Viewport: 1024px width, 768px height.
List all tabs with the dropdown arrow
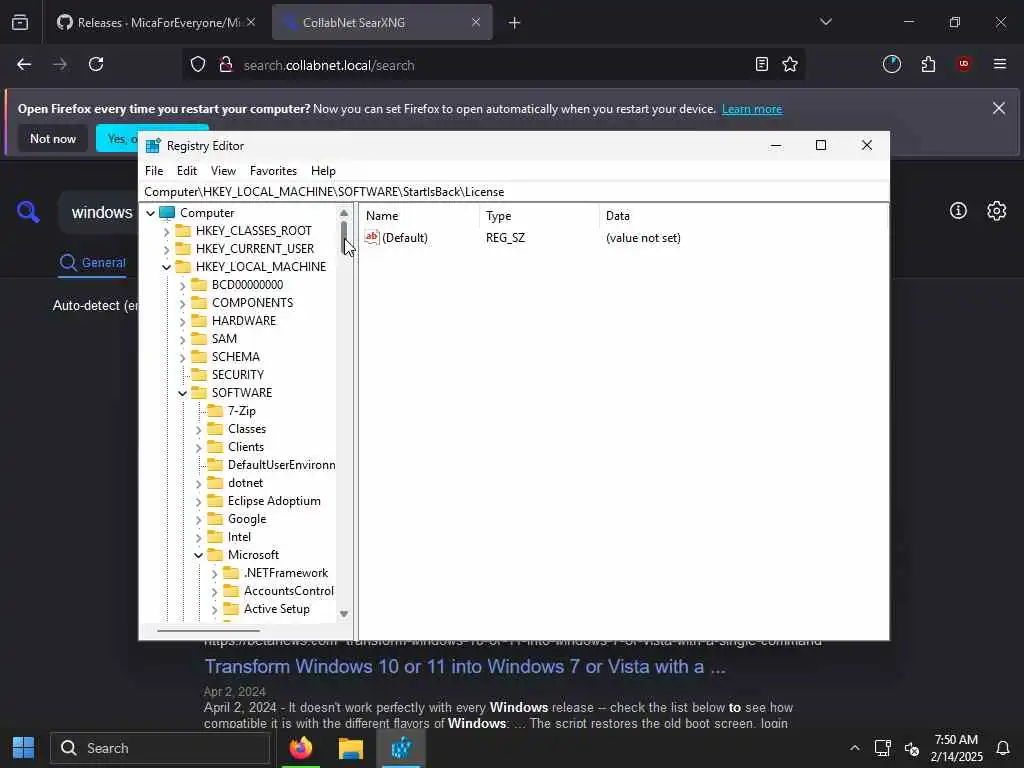click(x=826, y=22)
